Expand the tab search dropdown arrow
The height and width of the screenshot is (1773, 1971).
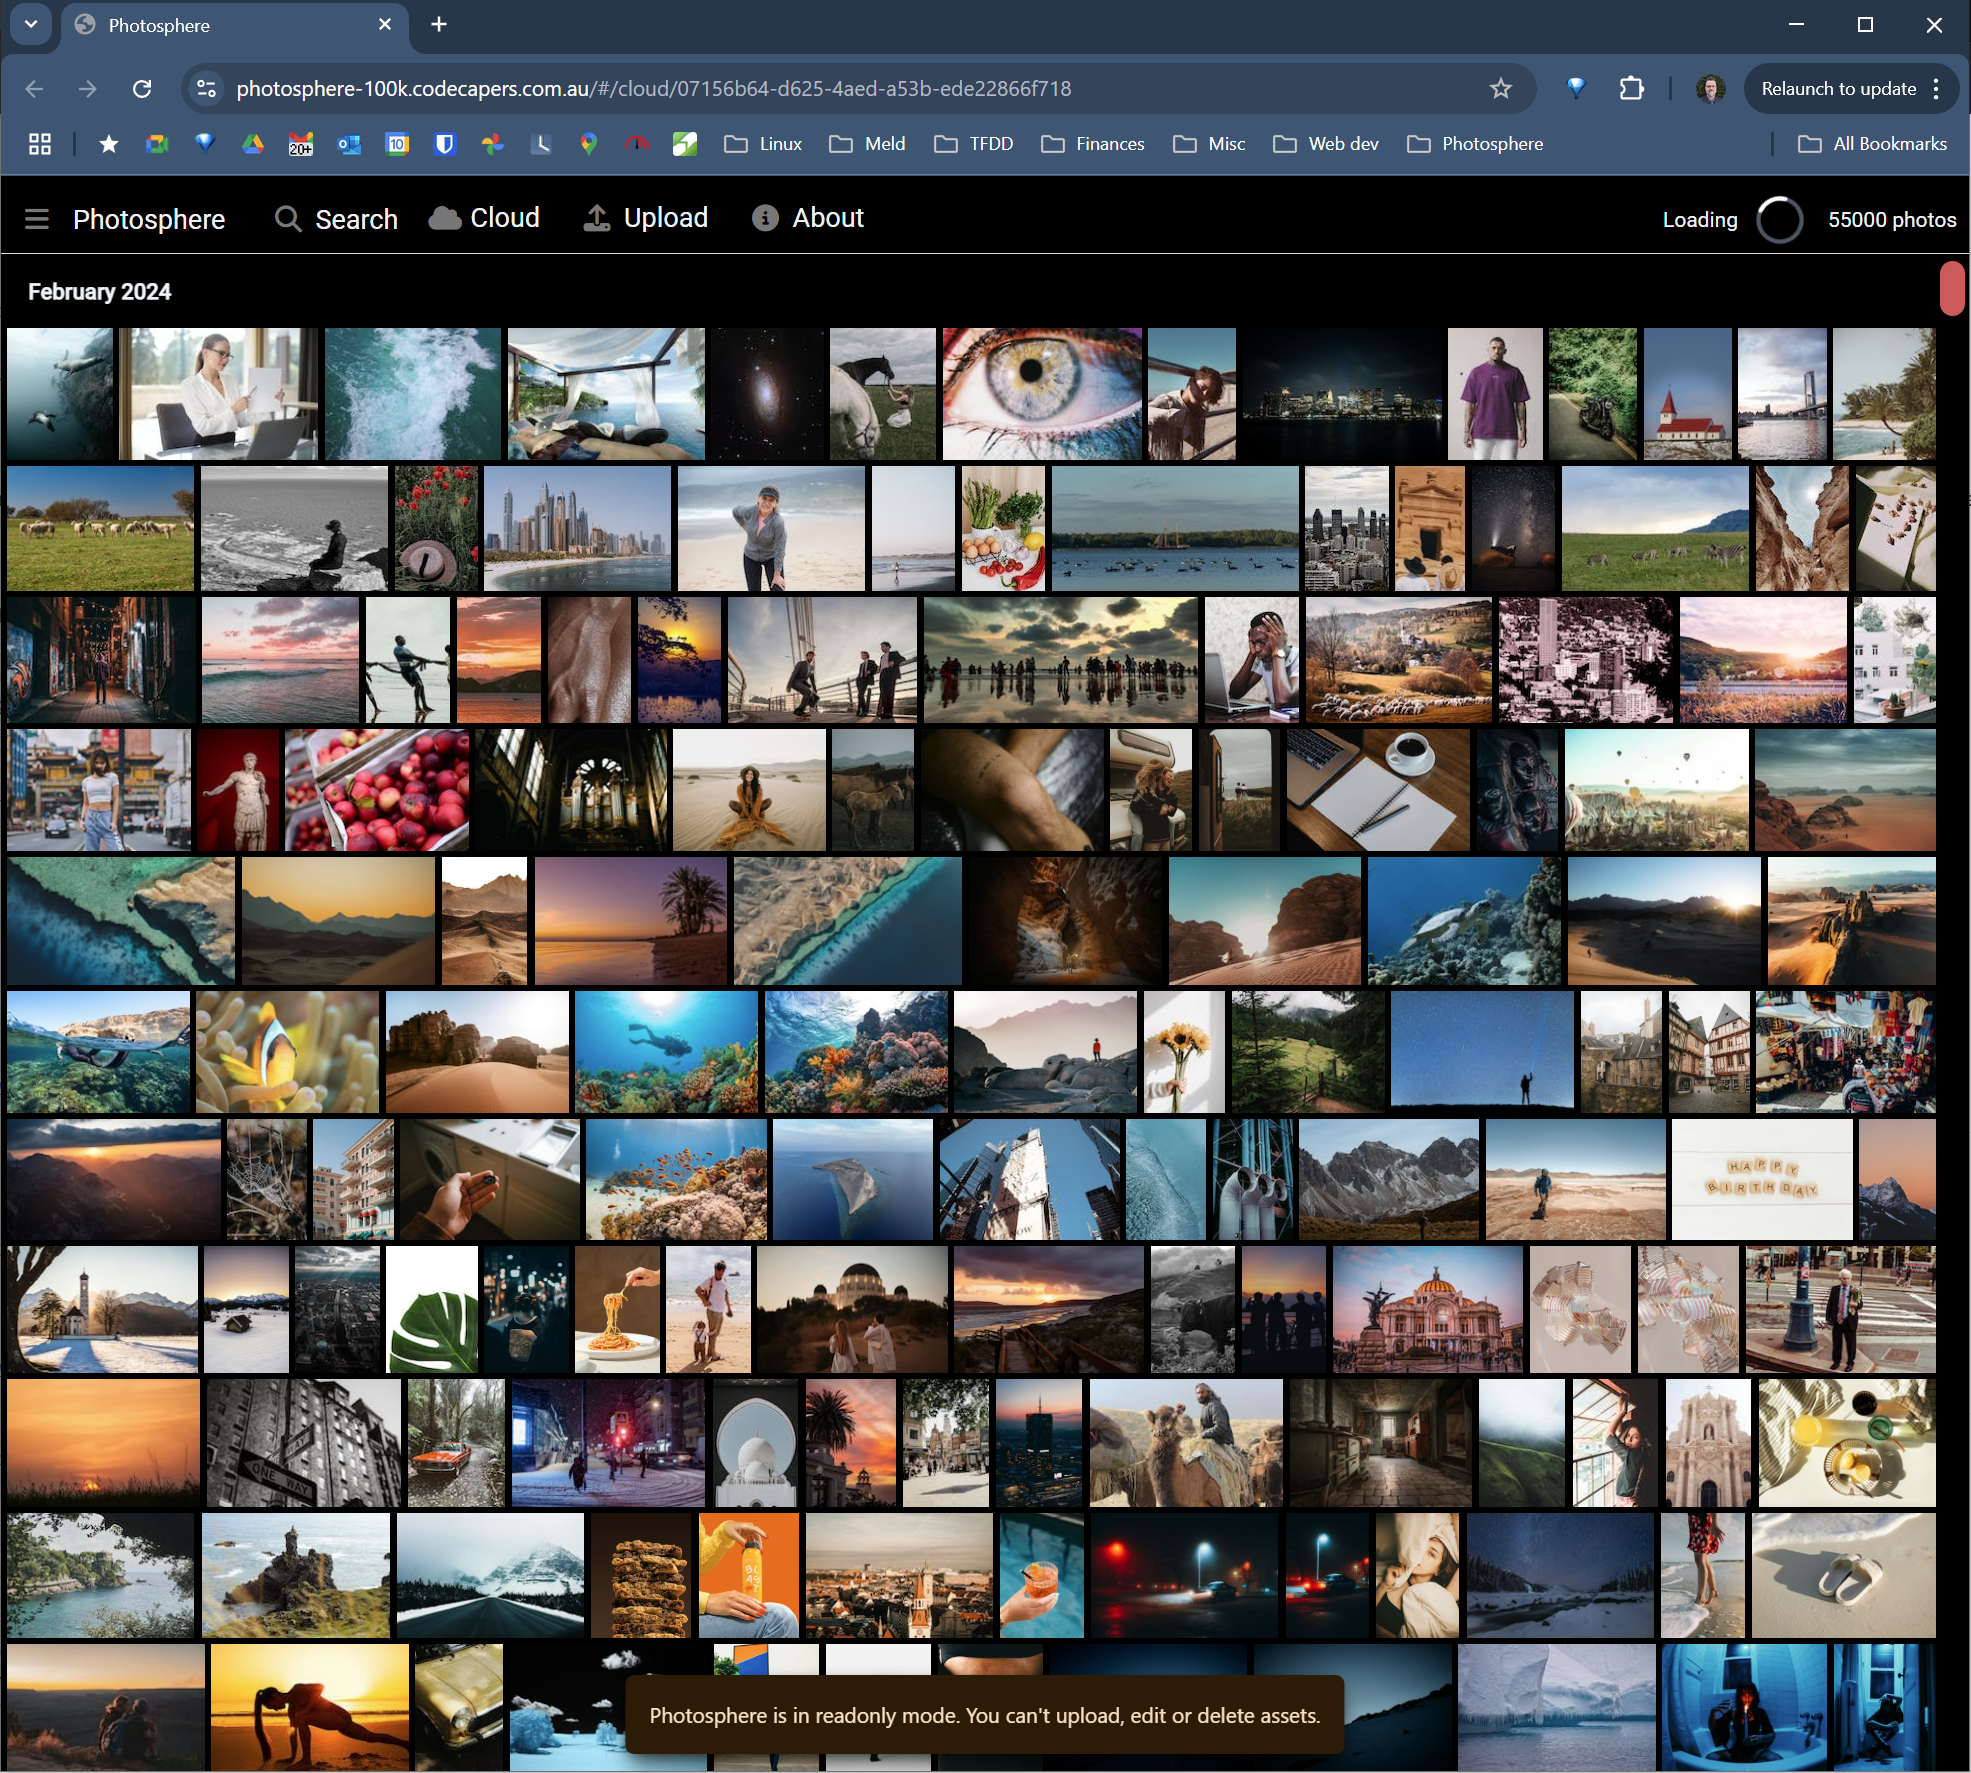click(31, 24)
